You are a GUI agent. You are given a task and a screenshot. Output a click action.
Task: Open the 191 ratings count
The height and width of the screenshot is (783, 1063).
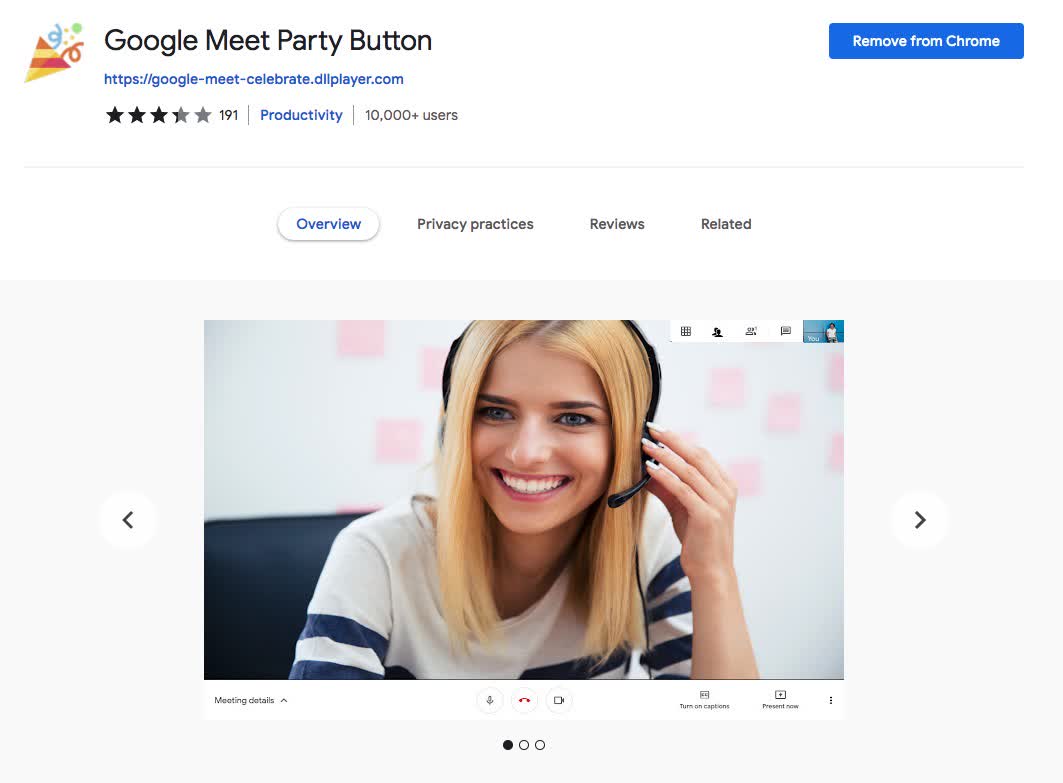(x=228, y=115)
